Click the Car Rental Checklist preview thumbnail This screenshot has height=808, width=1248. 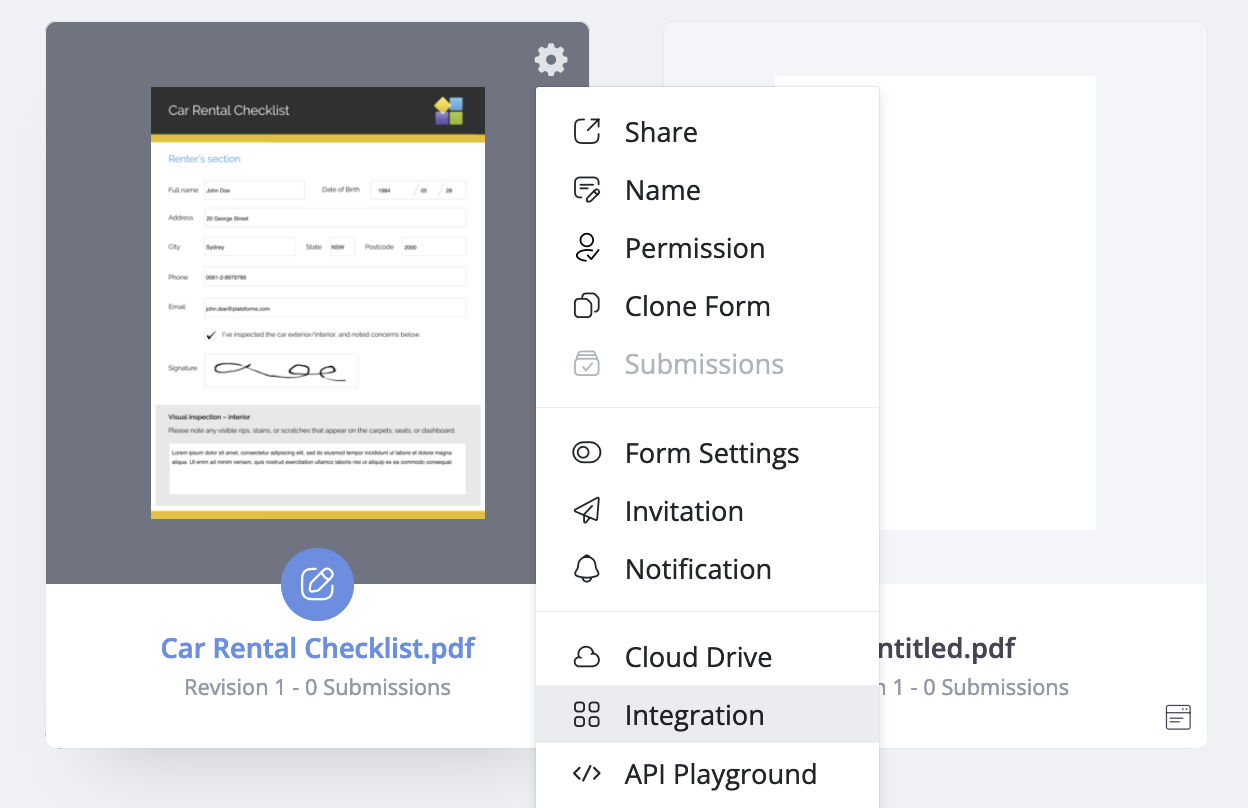317,302
